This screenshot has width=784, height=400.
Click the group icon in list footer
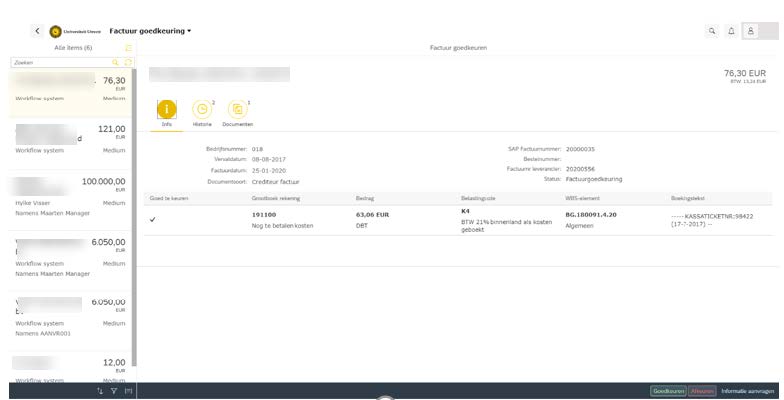(128, 391)
